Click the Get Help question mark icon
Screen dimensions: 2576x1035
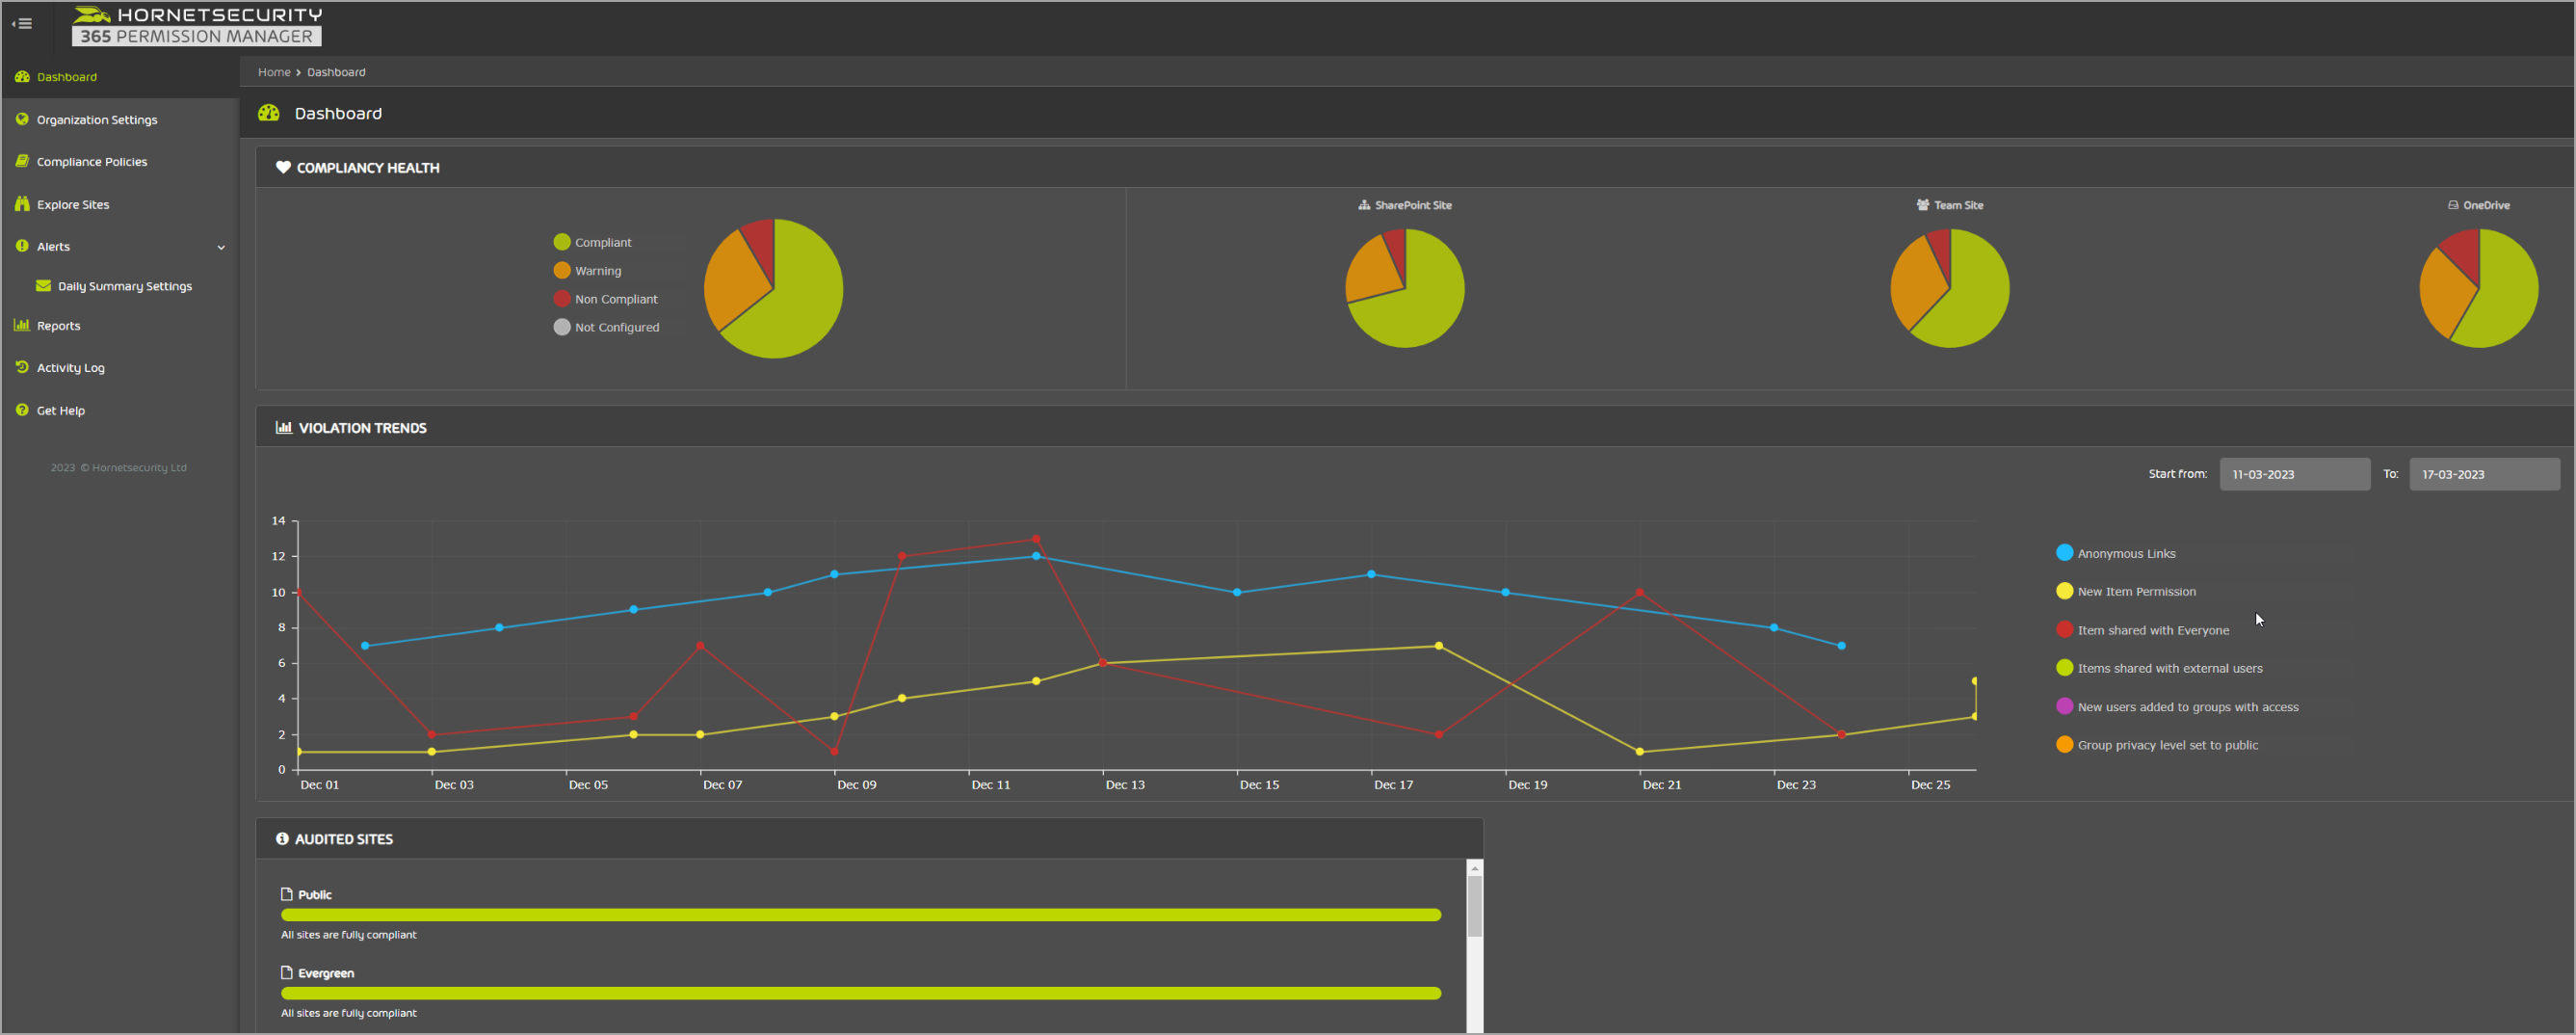point(22,410)
